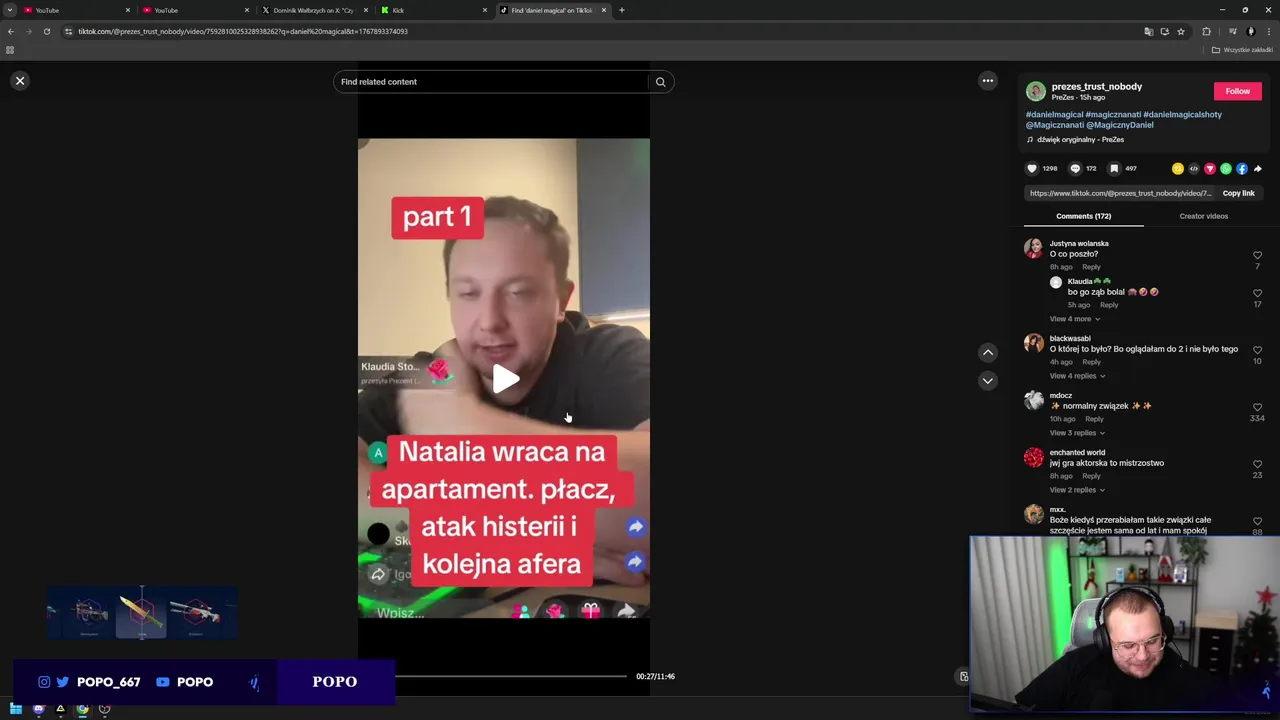Like enchanted world's comment
This screenshot has width=1280, height=720.
[1257, 465]
